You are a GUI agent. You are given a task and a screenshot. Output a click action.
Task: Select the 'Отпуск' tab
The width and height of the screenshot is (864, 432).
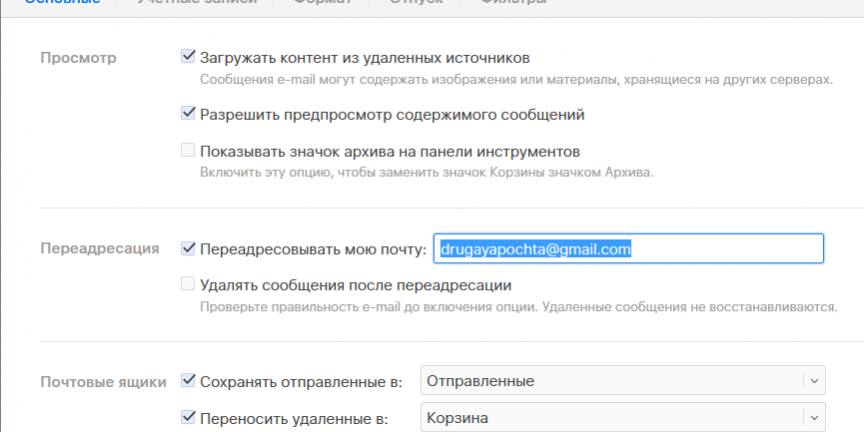pyautogui.click(x=415, y=3)
